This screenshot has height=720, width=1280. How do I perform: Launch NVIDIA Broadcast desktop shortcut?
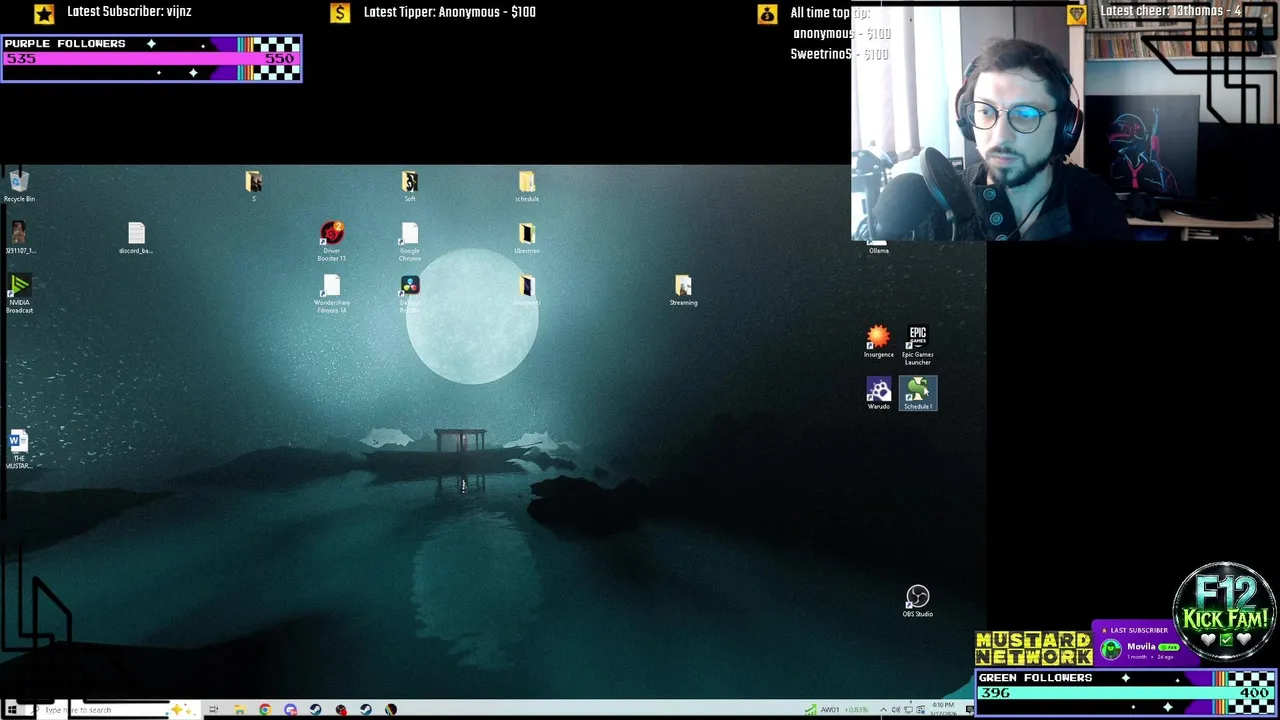(19, 294)
